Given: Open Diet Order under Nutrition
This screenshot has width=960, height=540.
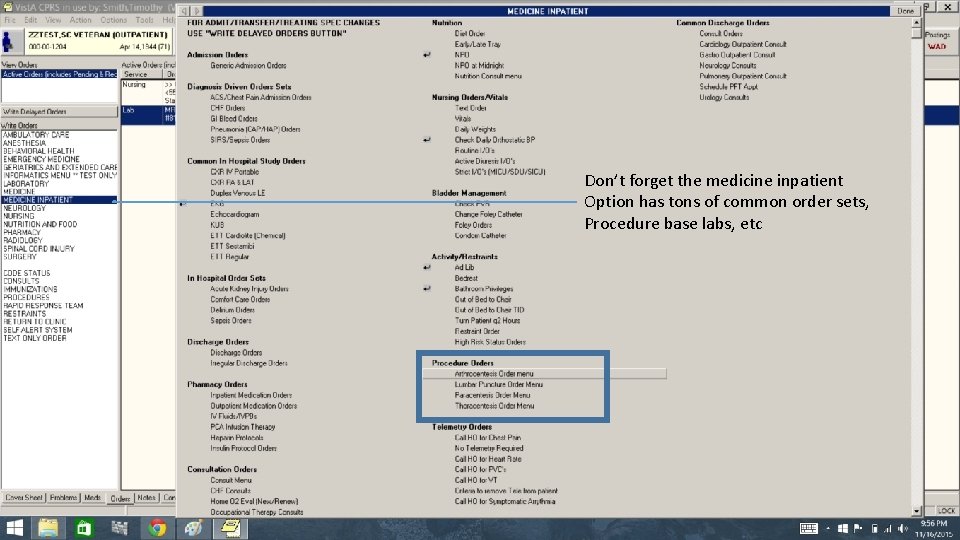Looking at the screenshot, I should coord(470,34).
